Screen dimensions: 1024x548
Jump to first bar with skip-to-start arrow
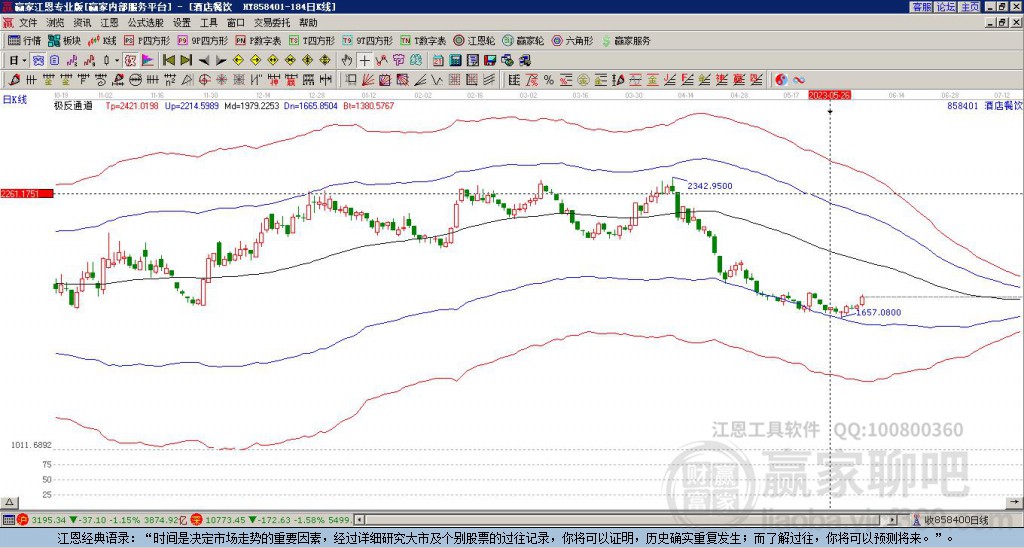[168, 60]
